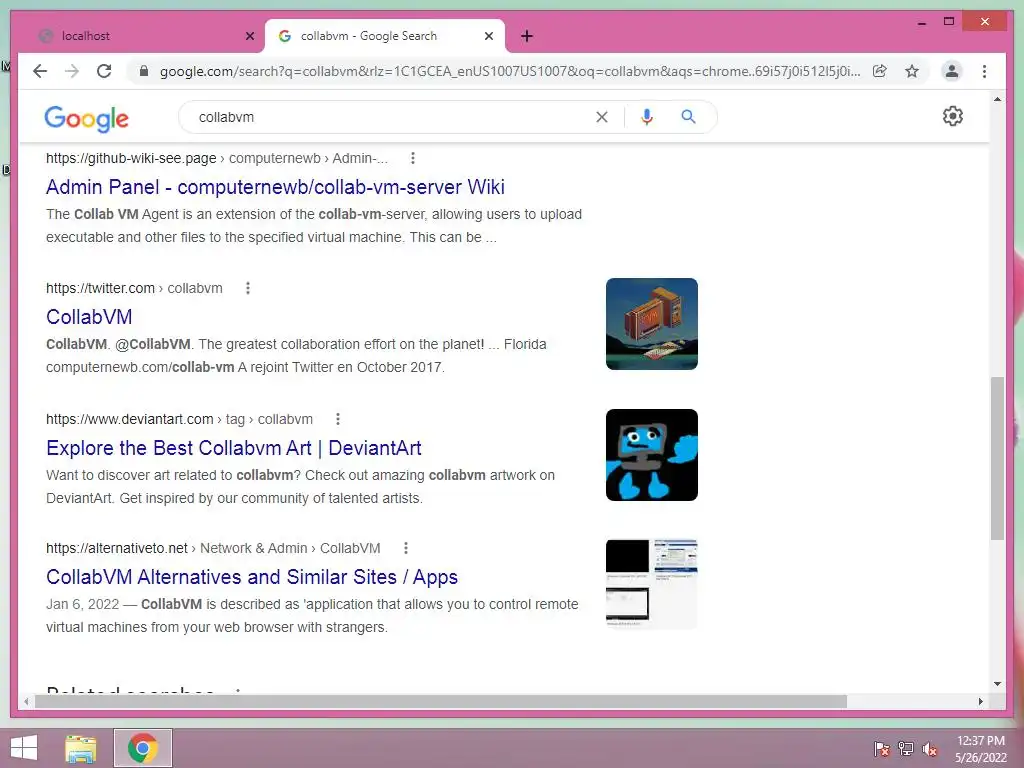Click the muted speaker volume icon

[929, 748]
